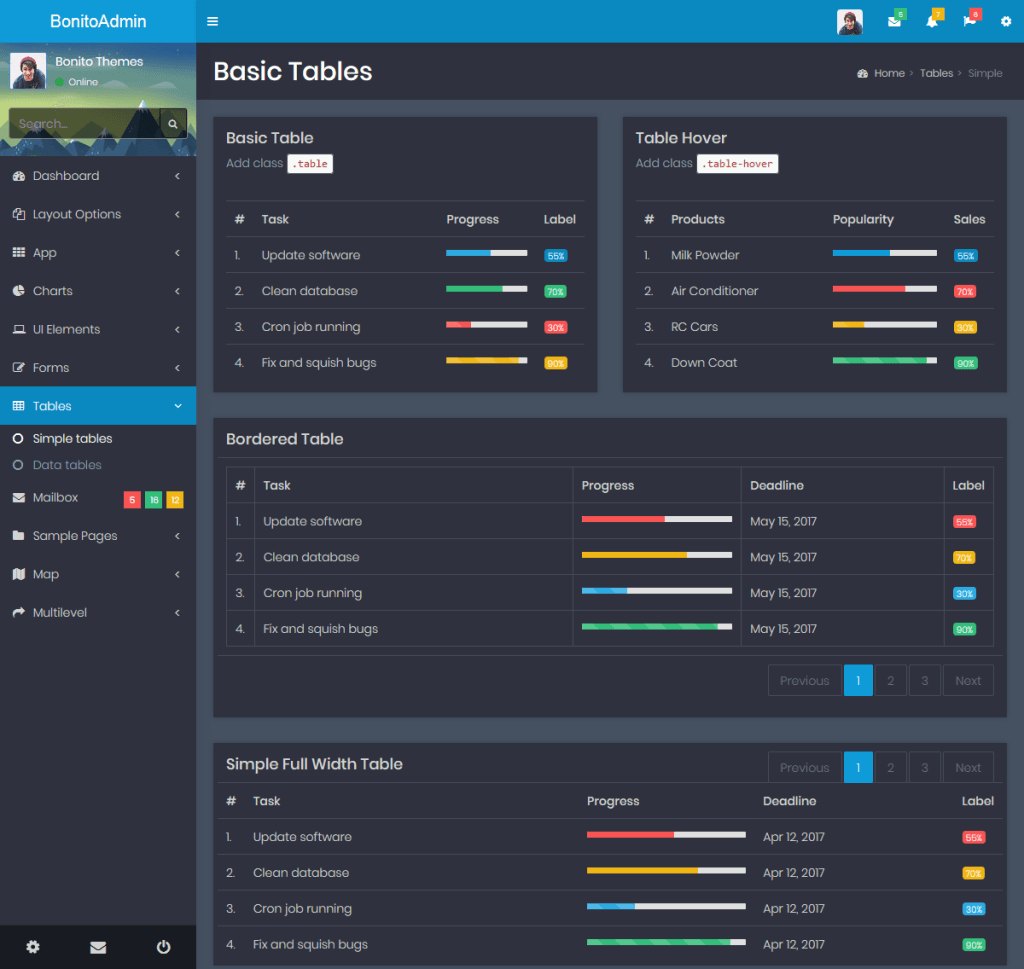Screen dimensions: 1024x969
Task: Click Clean database progress bar in Bordered Table
Action: click(x=656, y=555)
